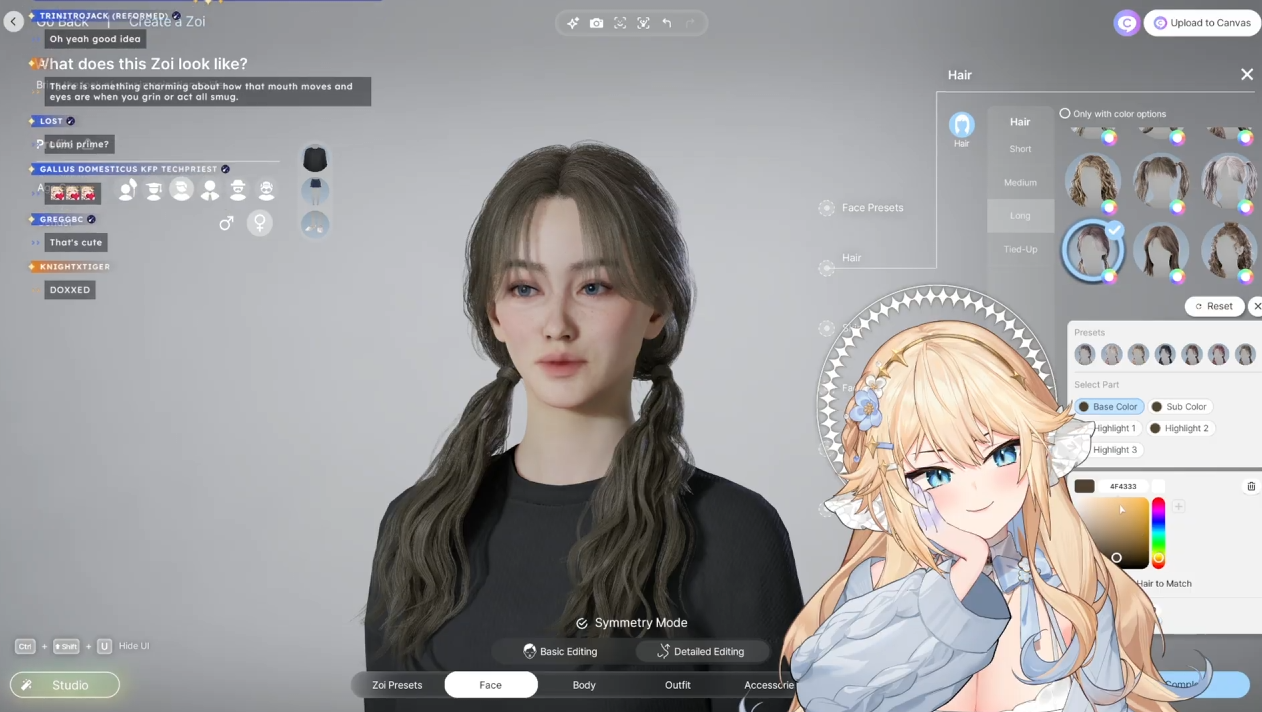Toggle Symmetry Mode

[x=632, y=623]
